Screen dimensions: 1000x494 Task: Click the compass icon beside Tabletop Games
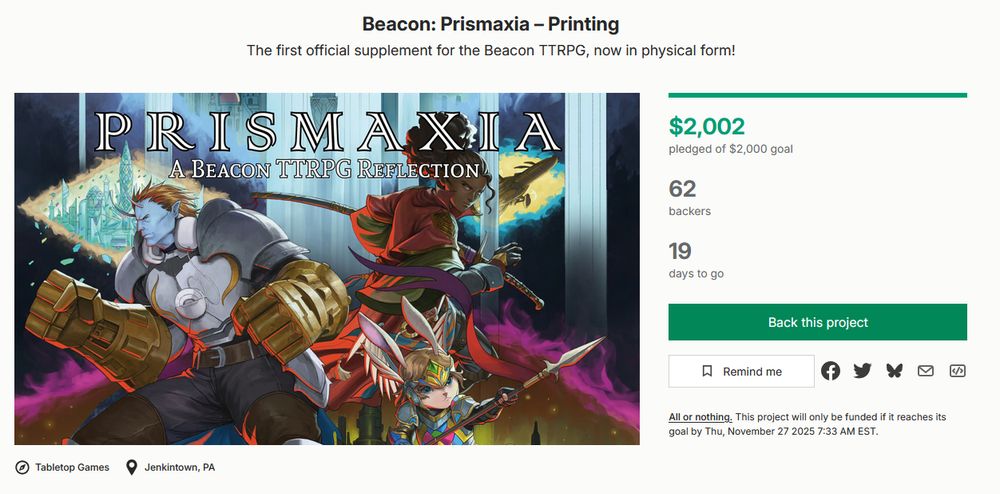click(22, 468)
